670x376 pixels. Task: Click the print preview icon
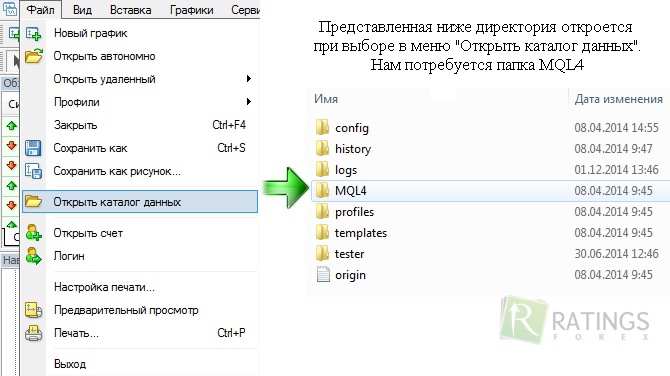pos(33,310)
